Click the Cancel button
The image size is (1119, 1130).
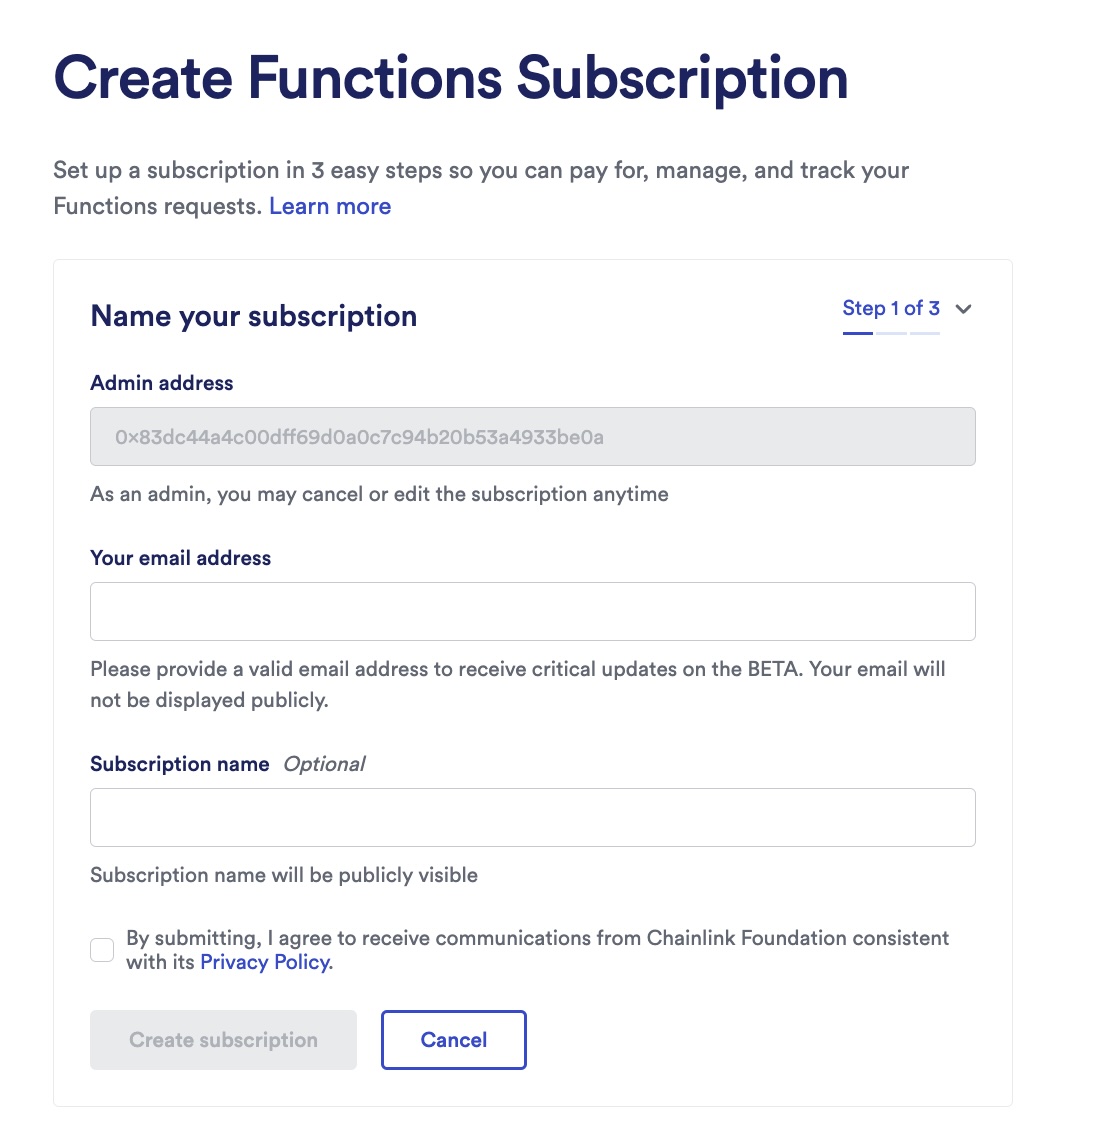(453, 1040)
